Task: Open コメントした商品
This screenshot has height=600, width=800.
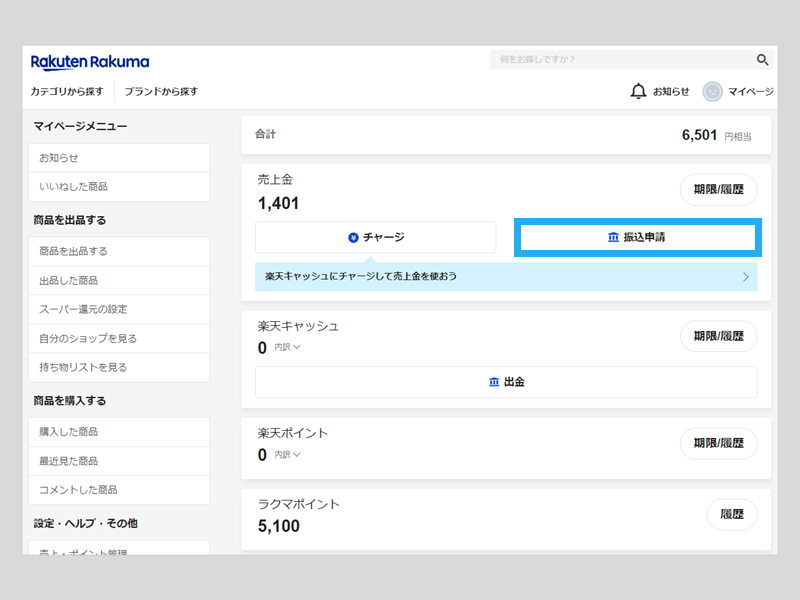Action: tap(119, 490)
